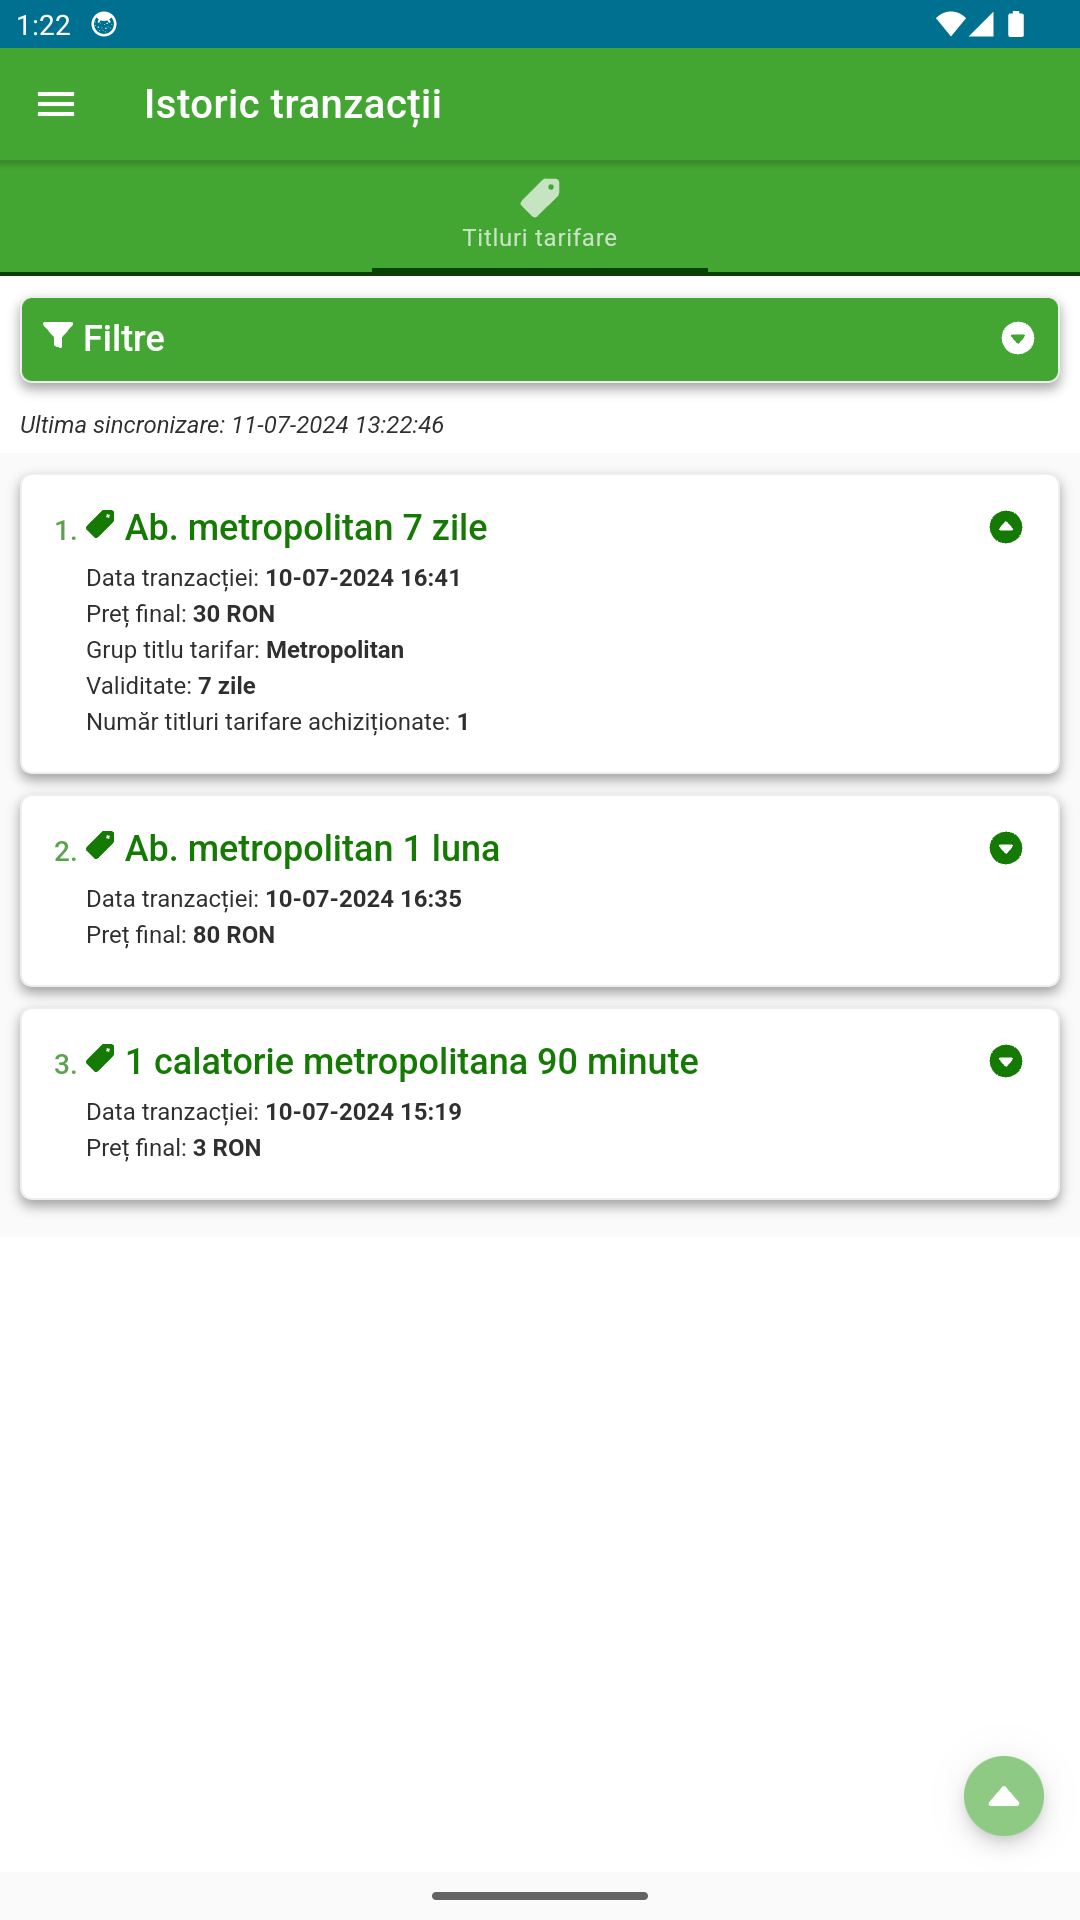Tap the Ab. metropolitan 7 zile title
This screenshot has height=1920, width=1080.
[306, 528]
